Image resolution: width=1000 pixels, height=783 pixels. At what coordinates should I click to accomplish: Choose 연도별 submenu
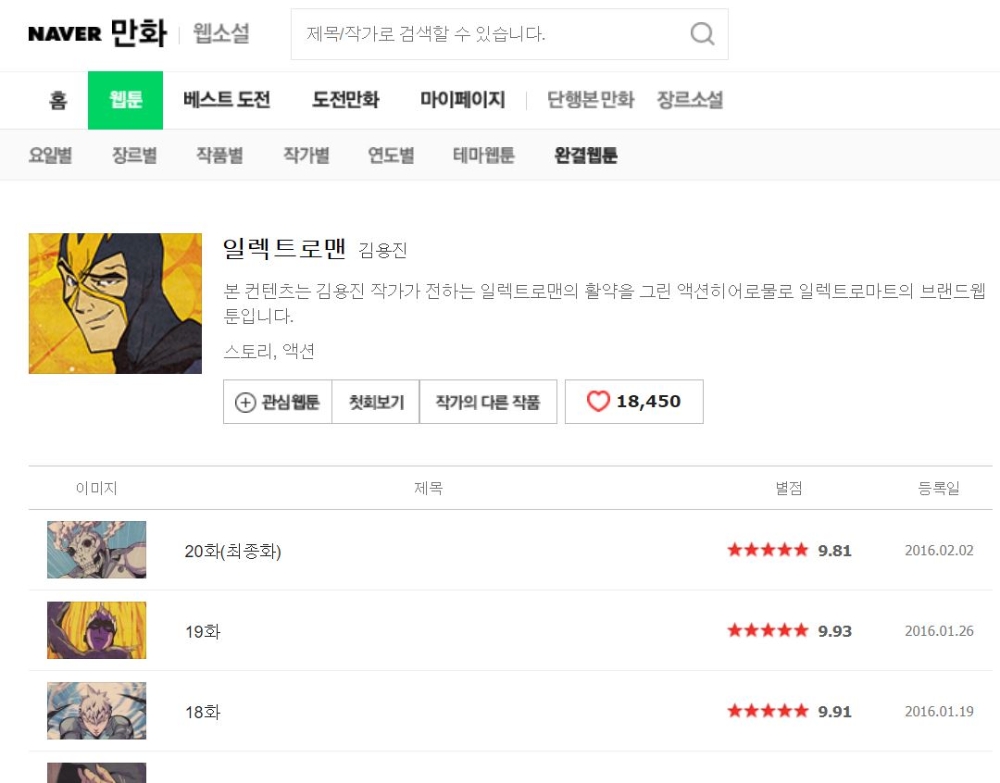[391, 155]
